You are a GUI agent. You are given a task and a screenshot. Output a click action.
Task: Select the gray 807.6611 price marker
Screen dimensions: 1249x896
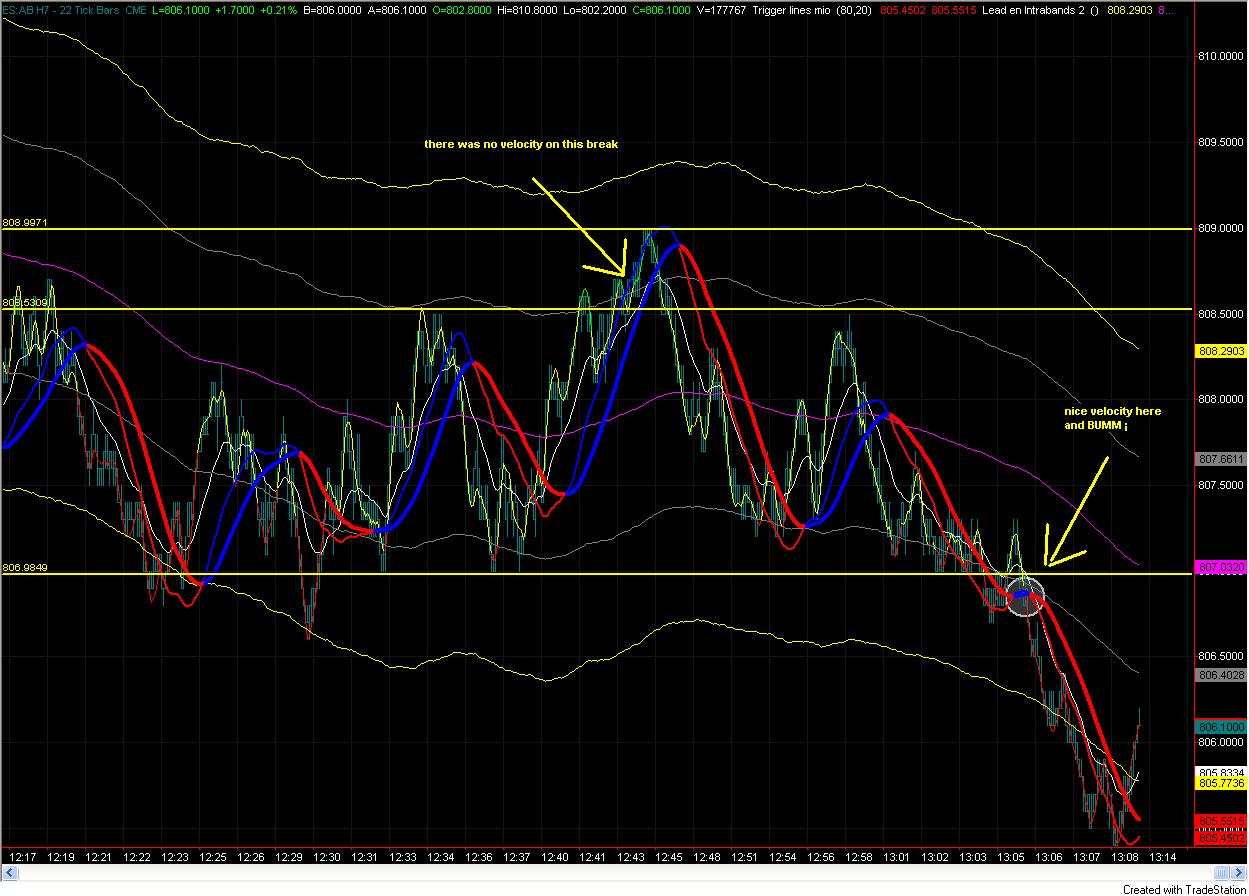coord(1220,459)
